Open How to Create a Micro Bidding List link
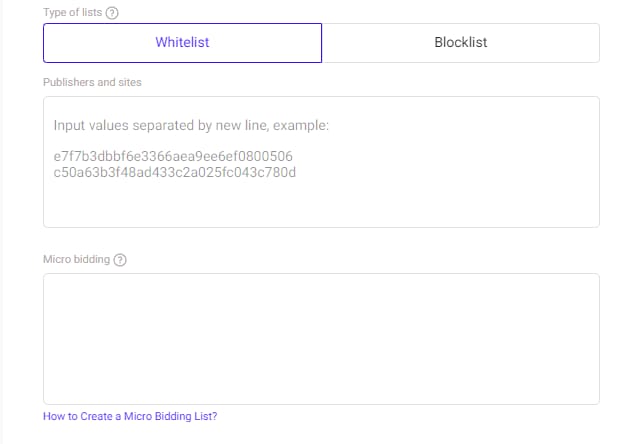Image resolution: width=621 pixels, height=444 pixels. click(x=130, y=416)
